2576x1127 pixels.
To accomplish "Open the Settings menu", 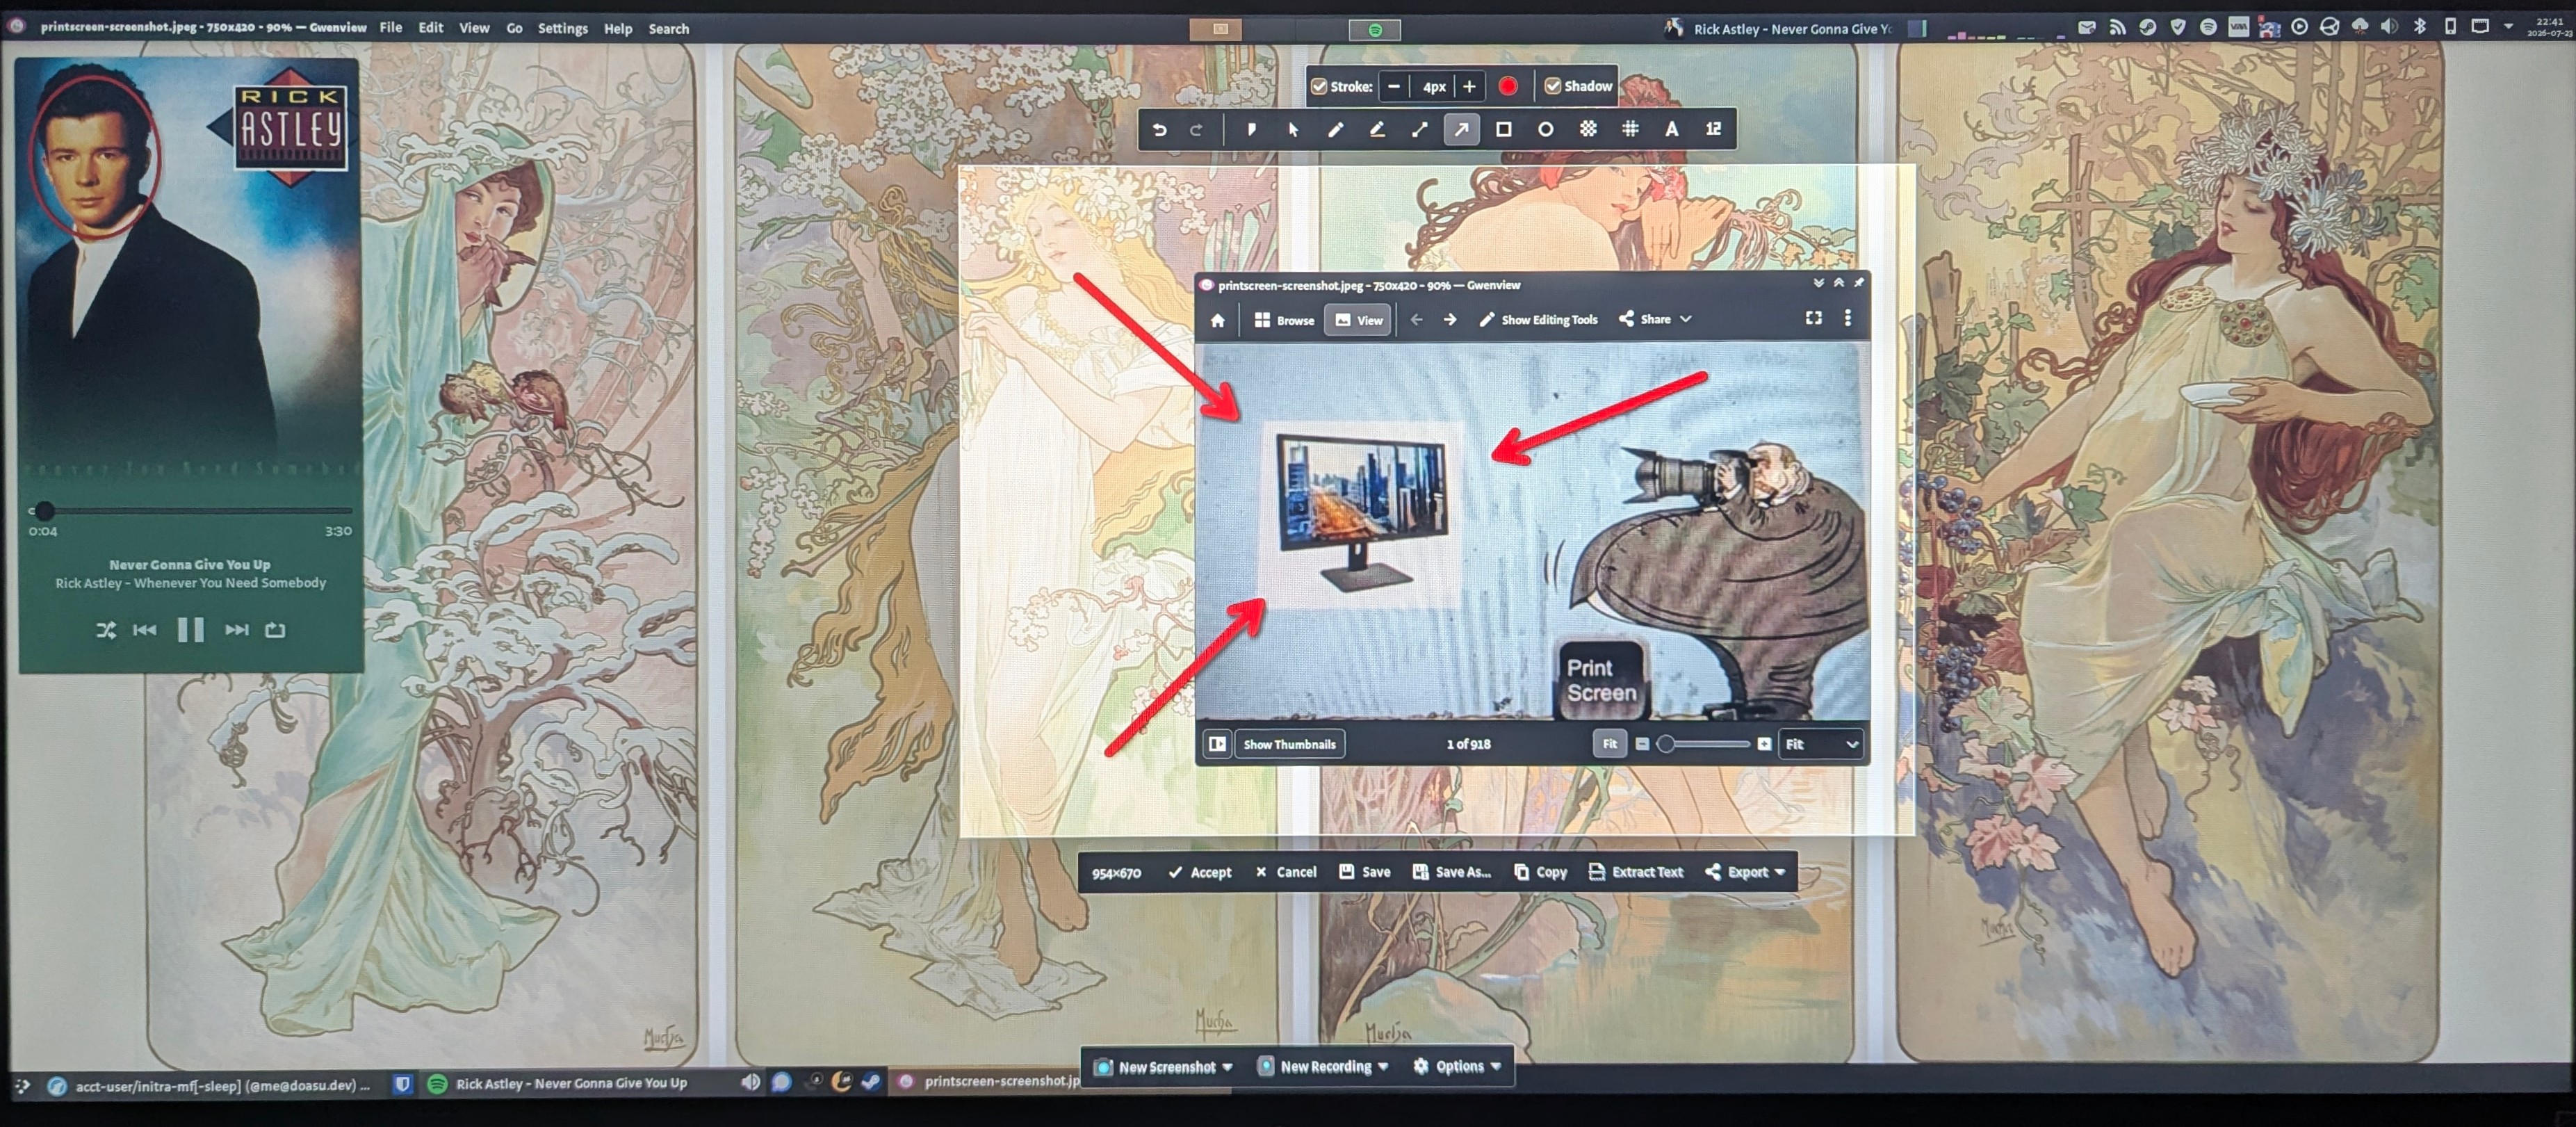I will (x=563, y=28).
